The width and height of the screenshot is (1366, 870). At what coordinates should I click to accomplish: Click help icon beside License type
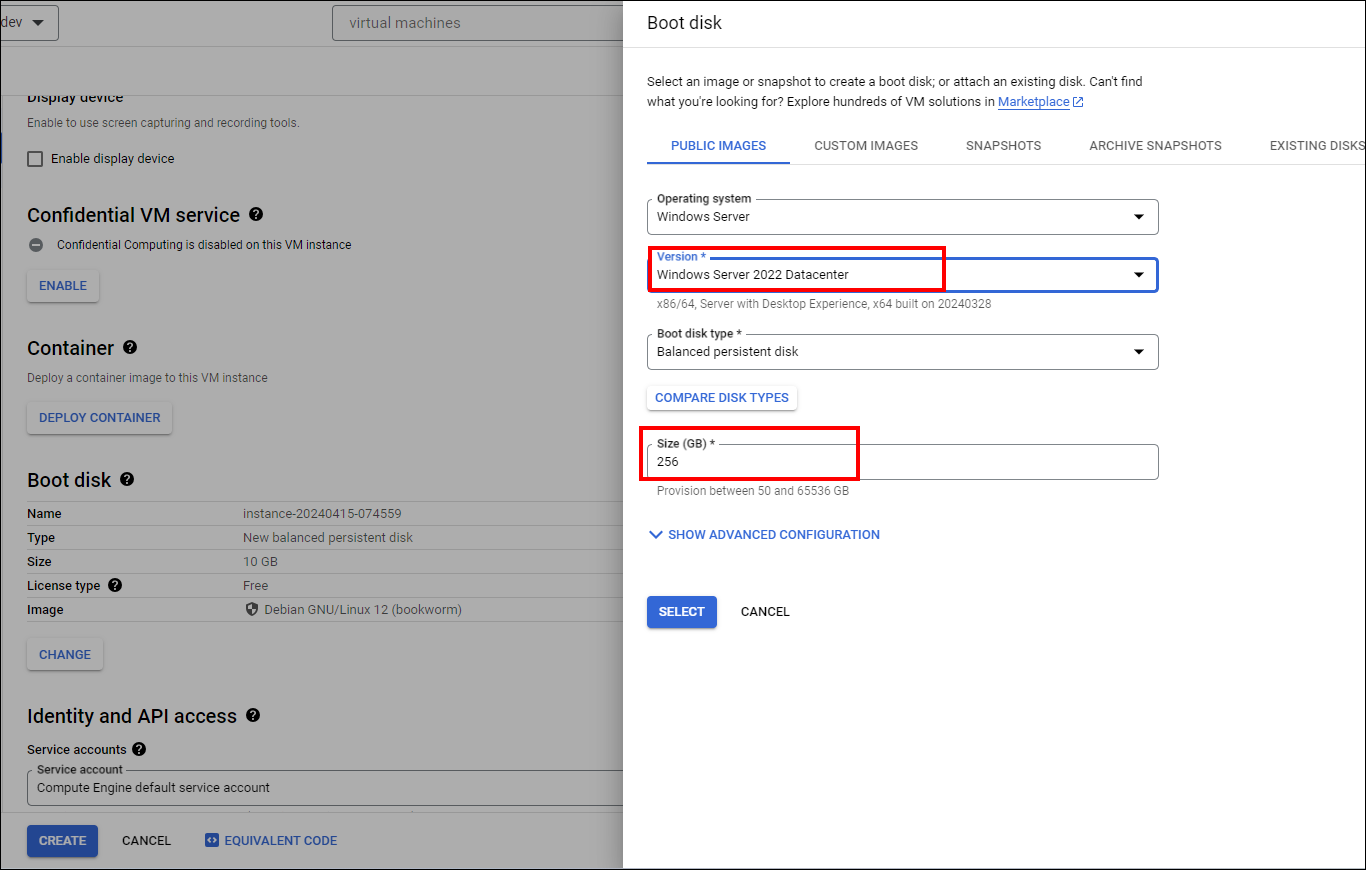[115, 586]
